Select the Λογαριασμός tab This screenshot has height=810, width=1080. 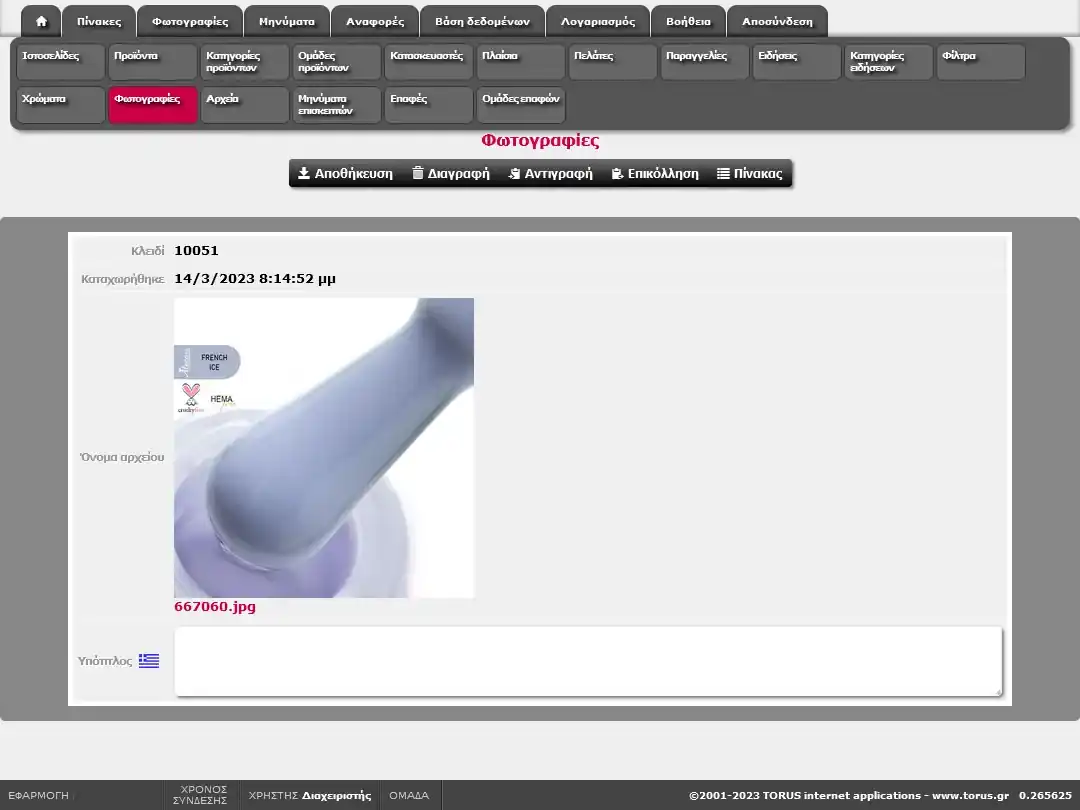pyautogui.click(x=598, y=21)
